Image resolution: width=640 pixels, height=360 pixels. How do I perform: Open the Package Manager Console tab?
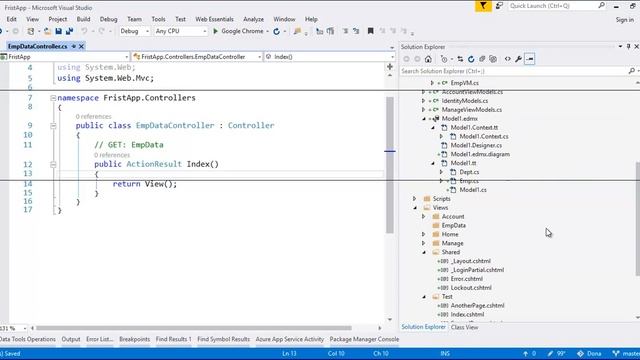pyautogui.click(x=364, y=339)
